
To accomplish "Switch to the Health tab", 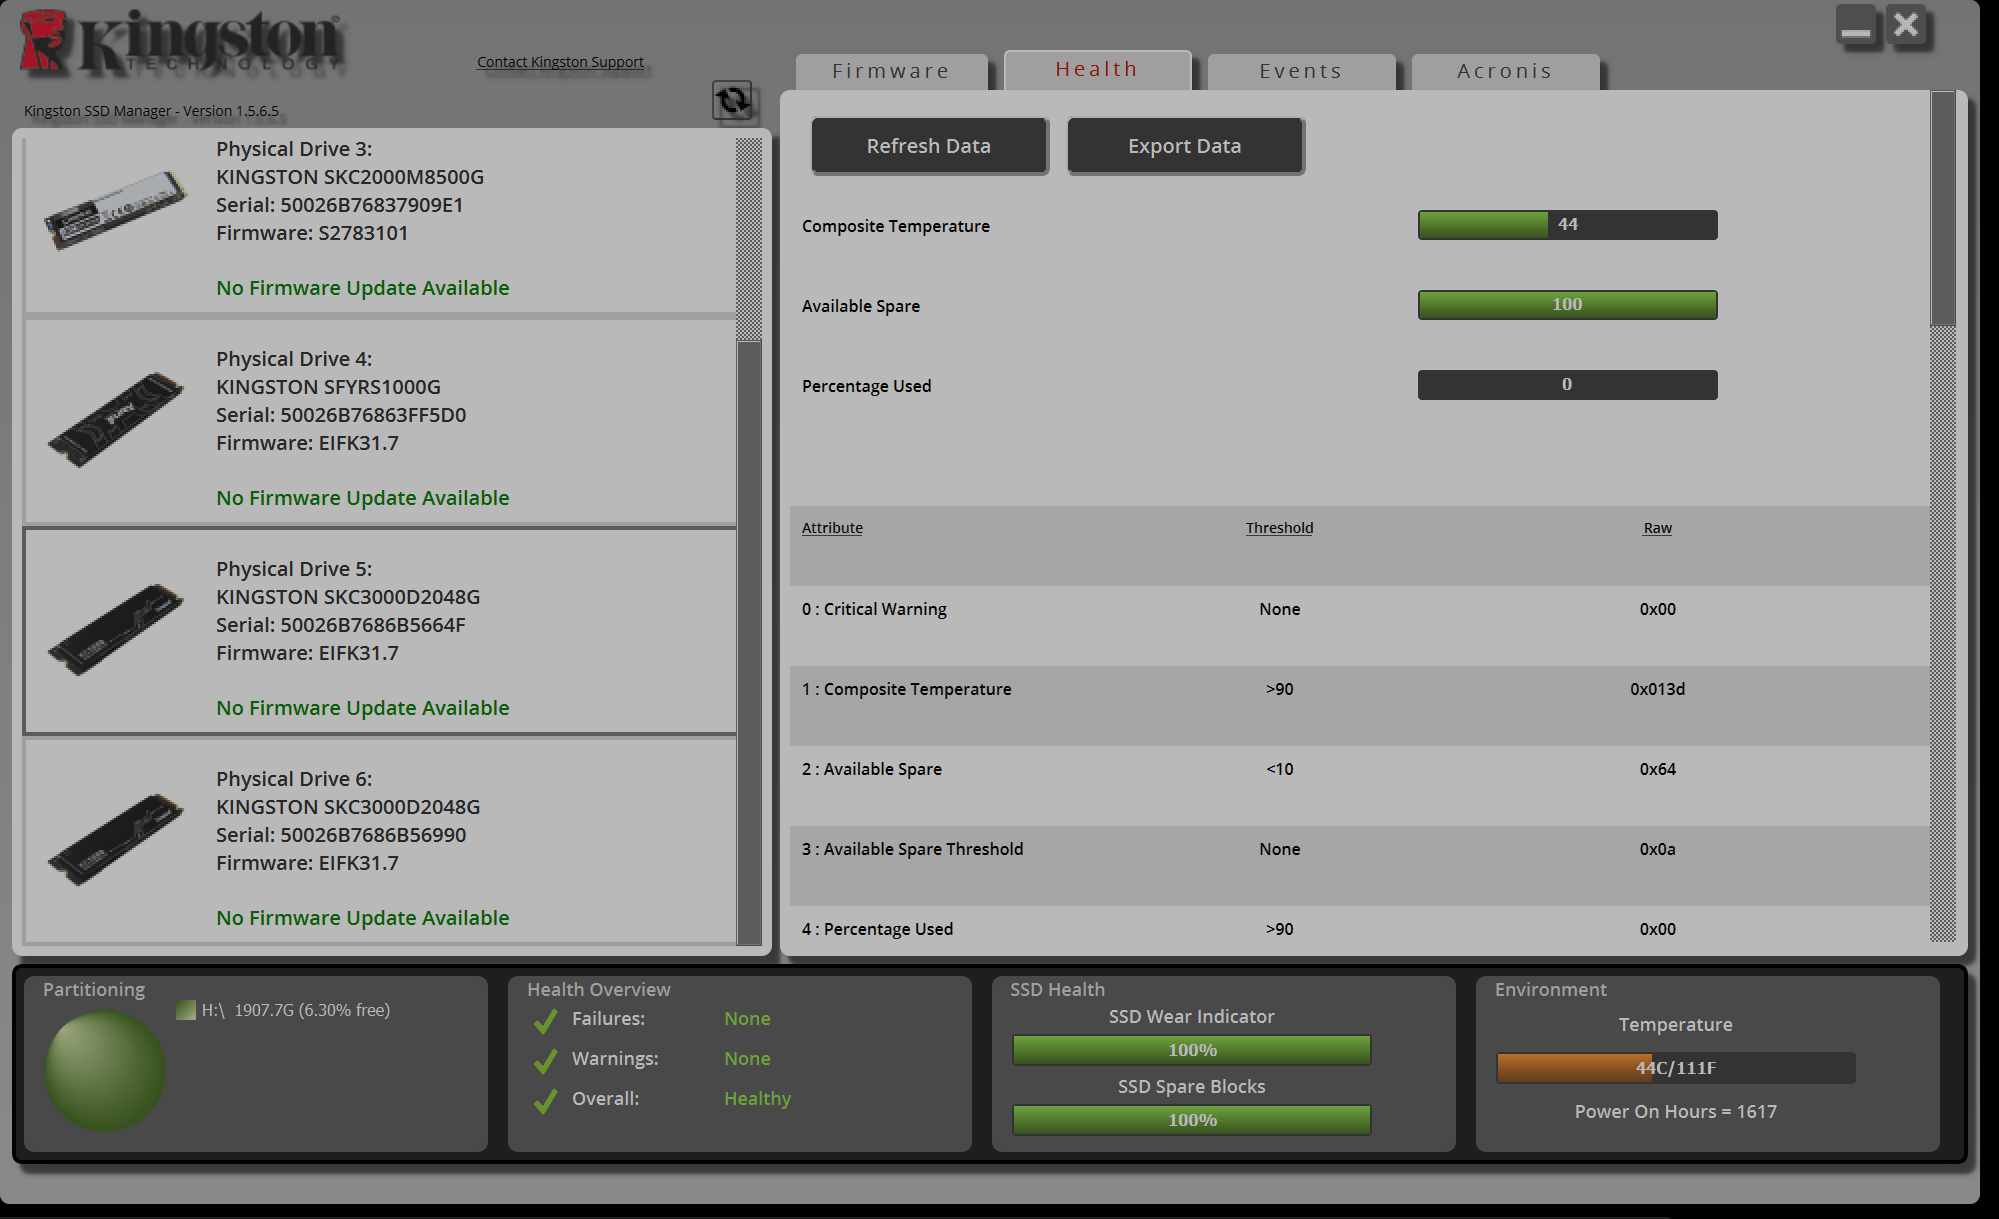I will [1097, 69].
